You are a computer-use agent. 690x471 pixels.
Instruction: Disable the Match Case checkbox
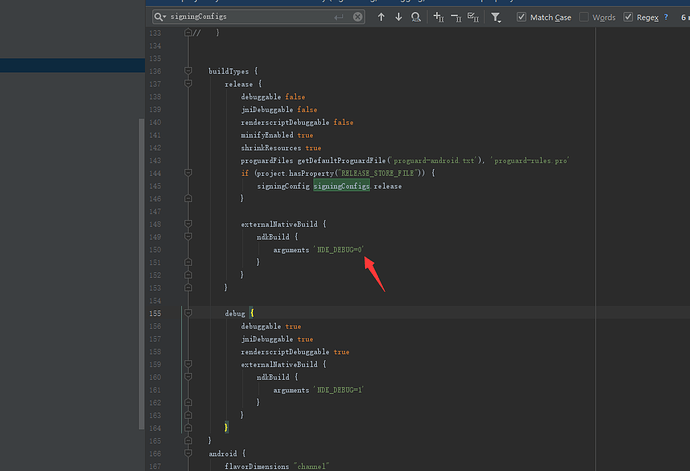click(x=522, y=17)
